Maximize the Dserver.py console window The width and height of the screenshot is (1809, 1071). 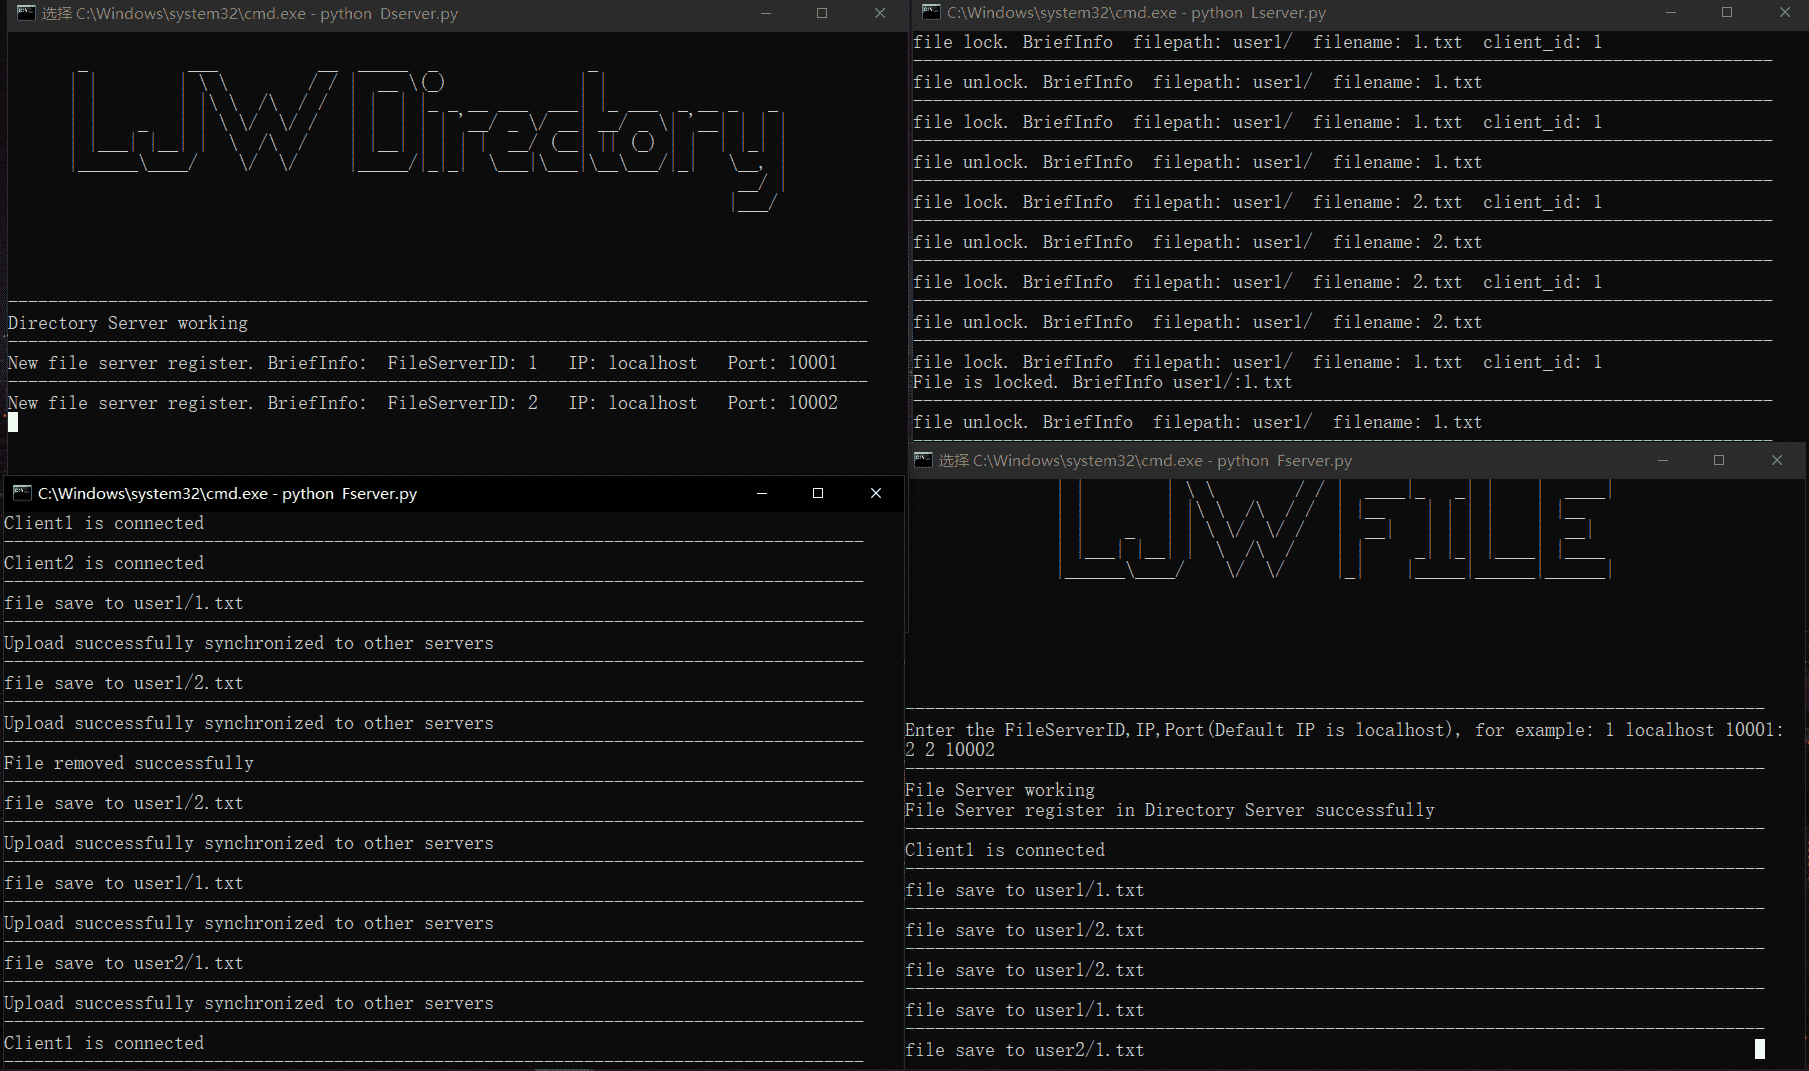[x=822, y=13]
